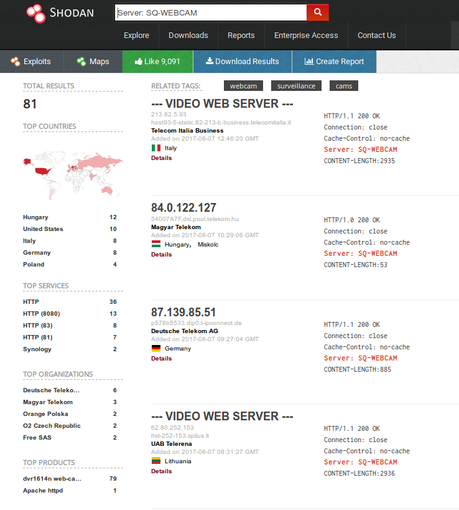This screenshot has height=510, width=459.
Task: Click the Shodan logo icon
Action: pos(36,13)
